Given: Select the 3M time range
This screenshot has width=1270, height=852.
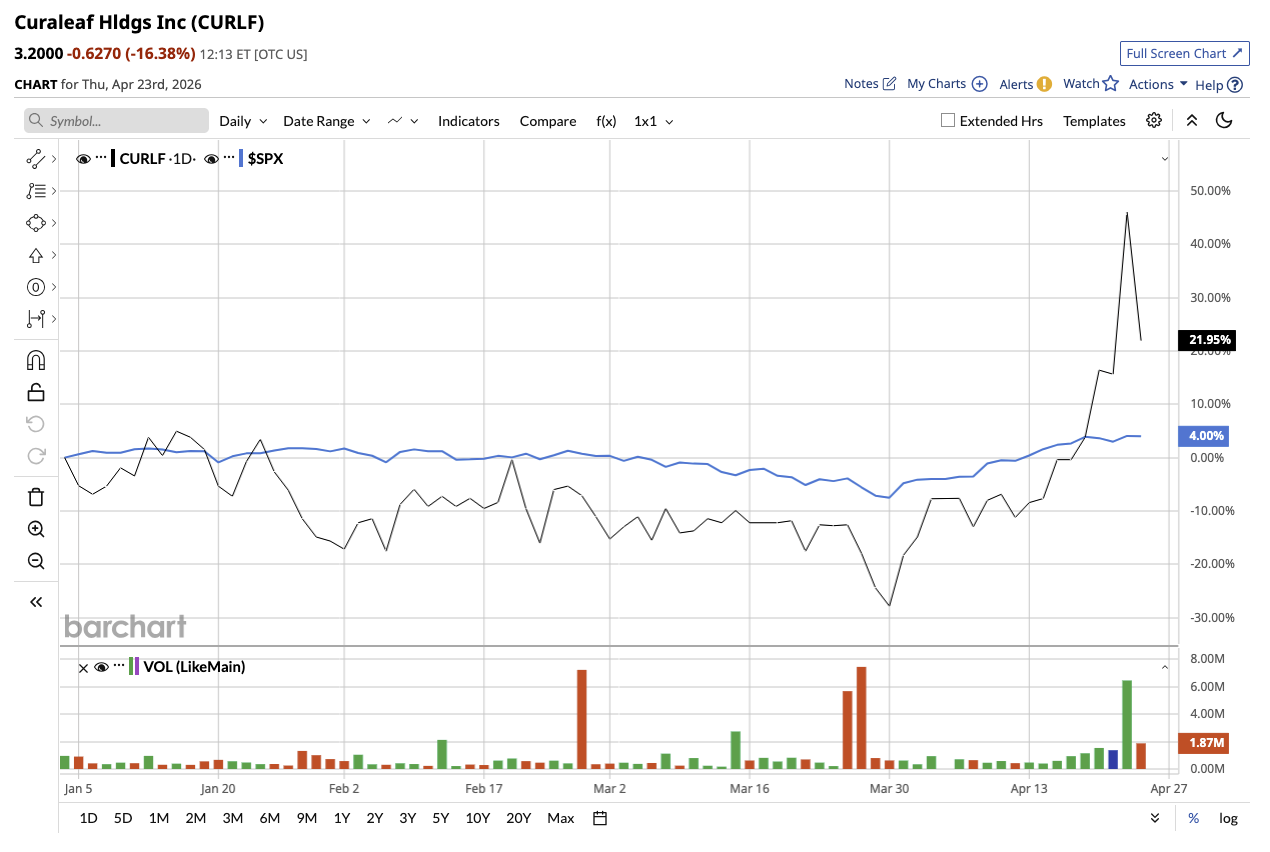Looking at the screenshot, I should click(232, 818).
